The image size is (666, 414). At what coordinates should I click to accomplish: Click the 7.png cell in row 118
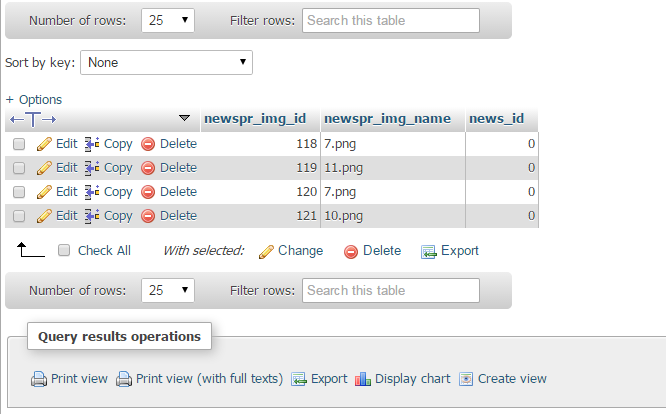click(x=393, y=144)
